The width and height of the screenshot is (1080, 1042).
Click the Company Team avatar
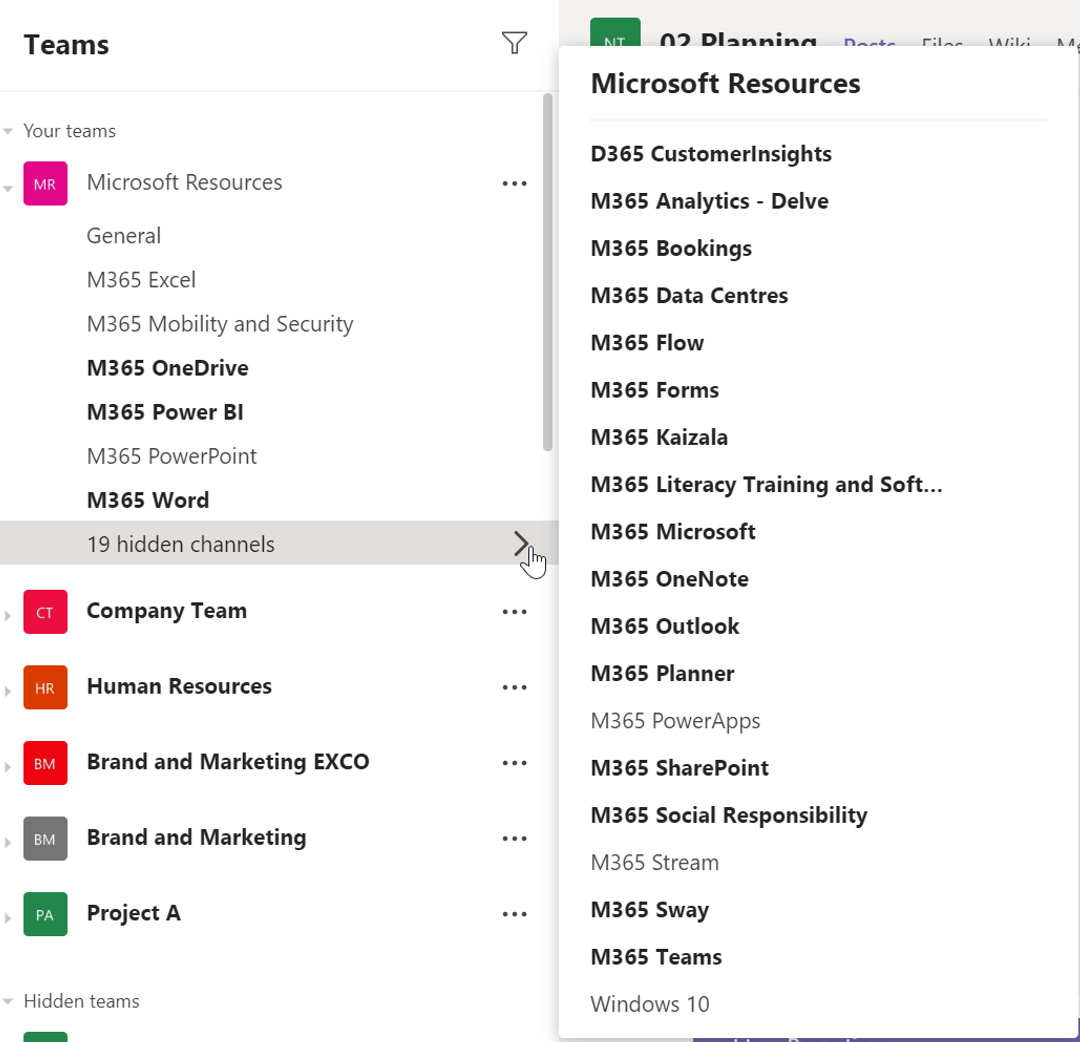[45, 611]
